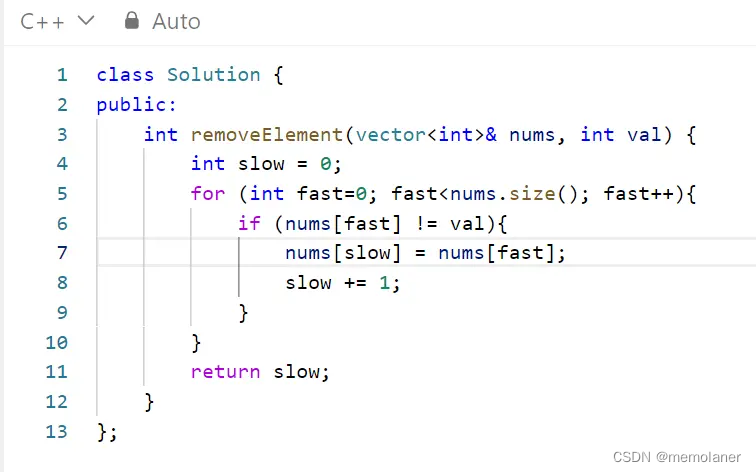Click line number 1

pyautogui.click(x=62, y=75)
